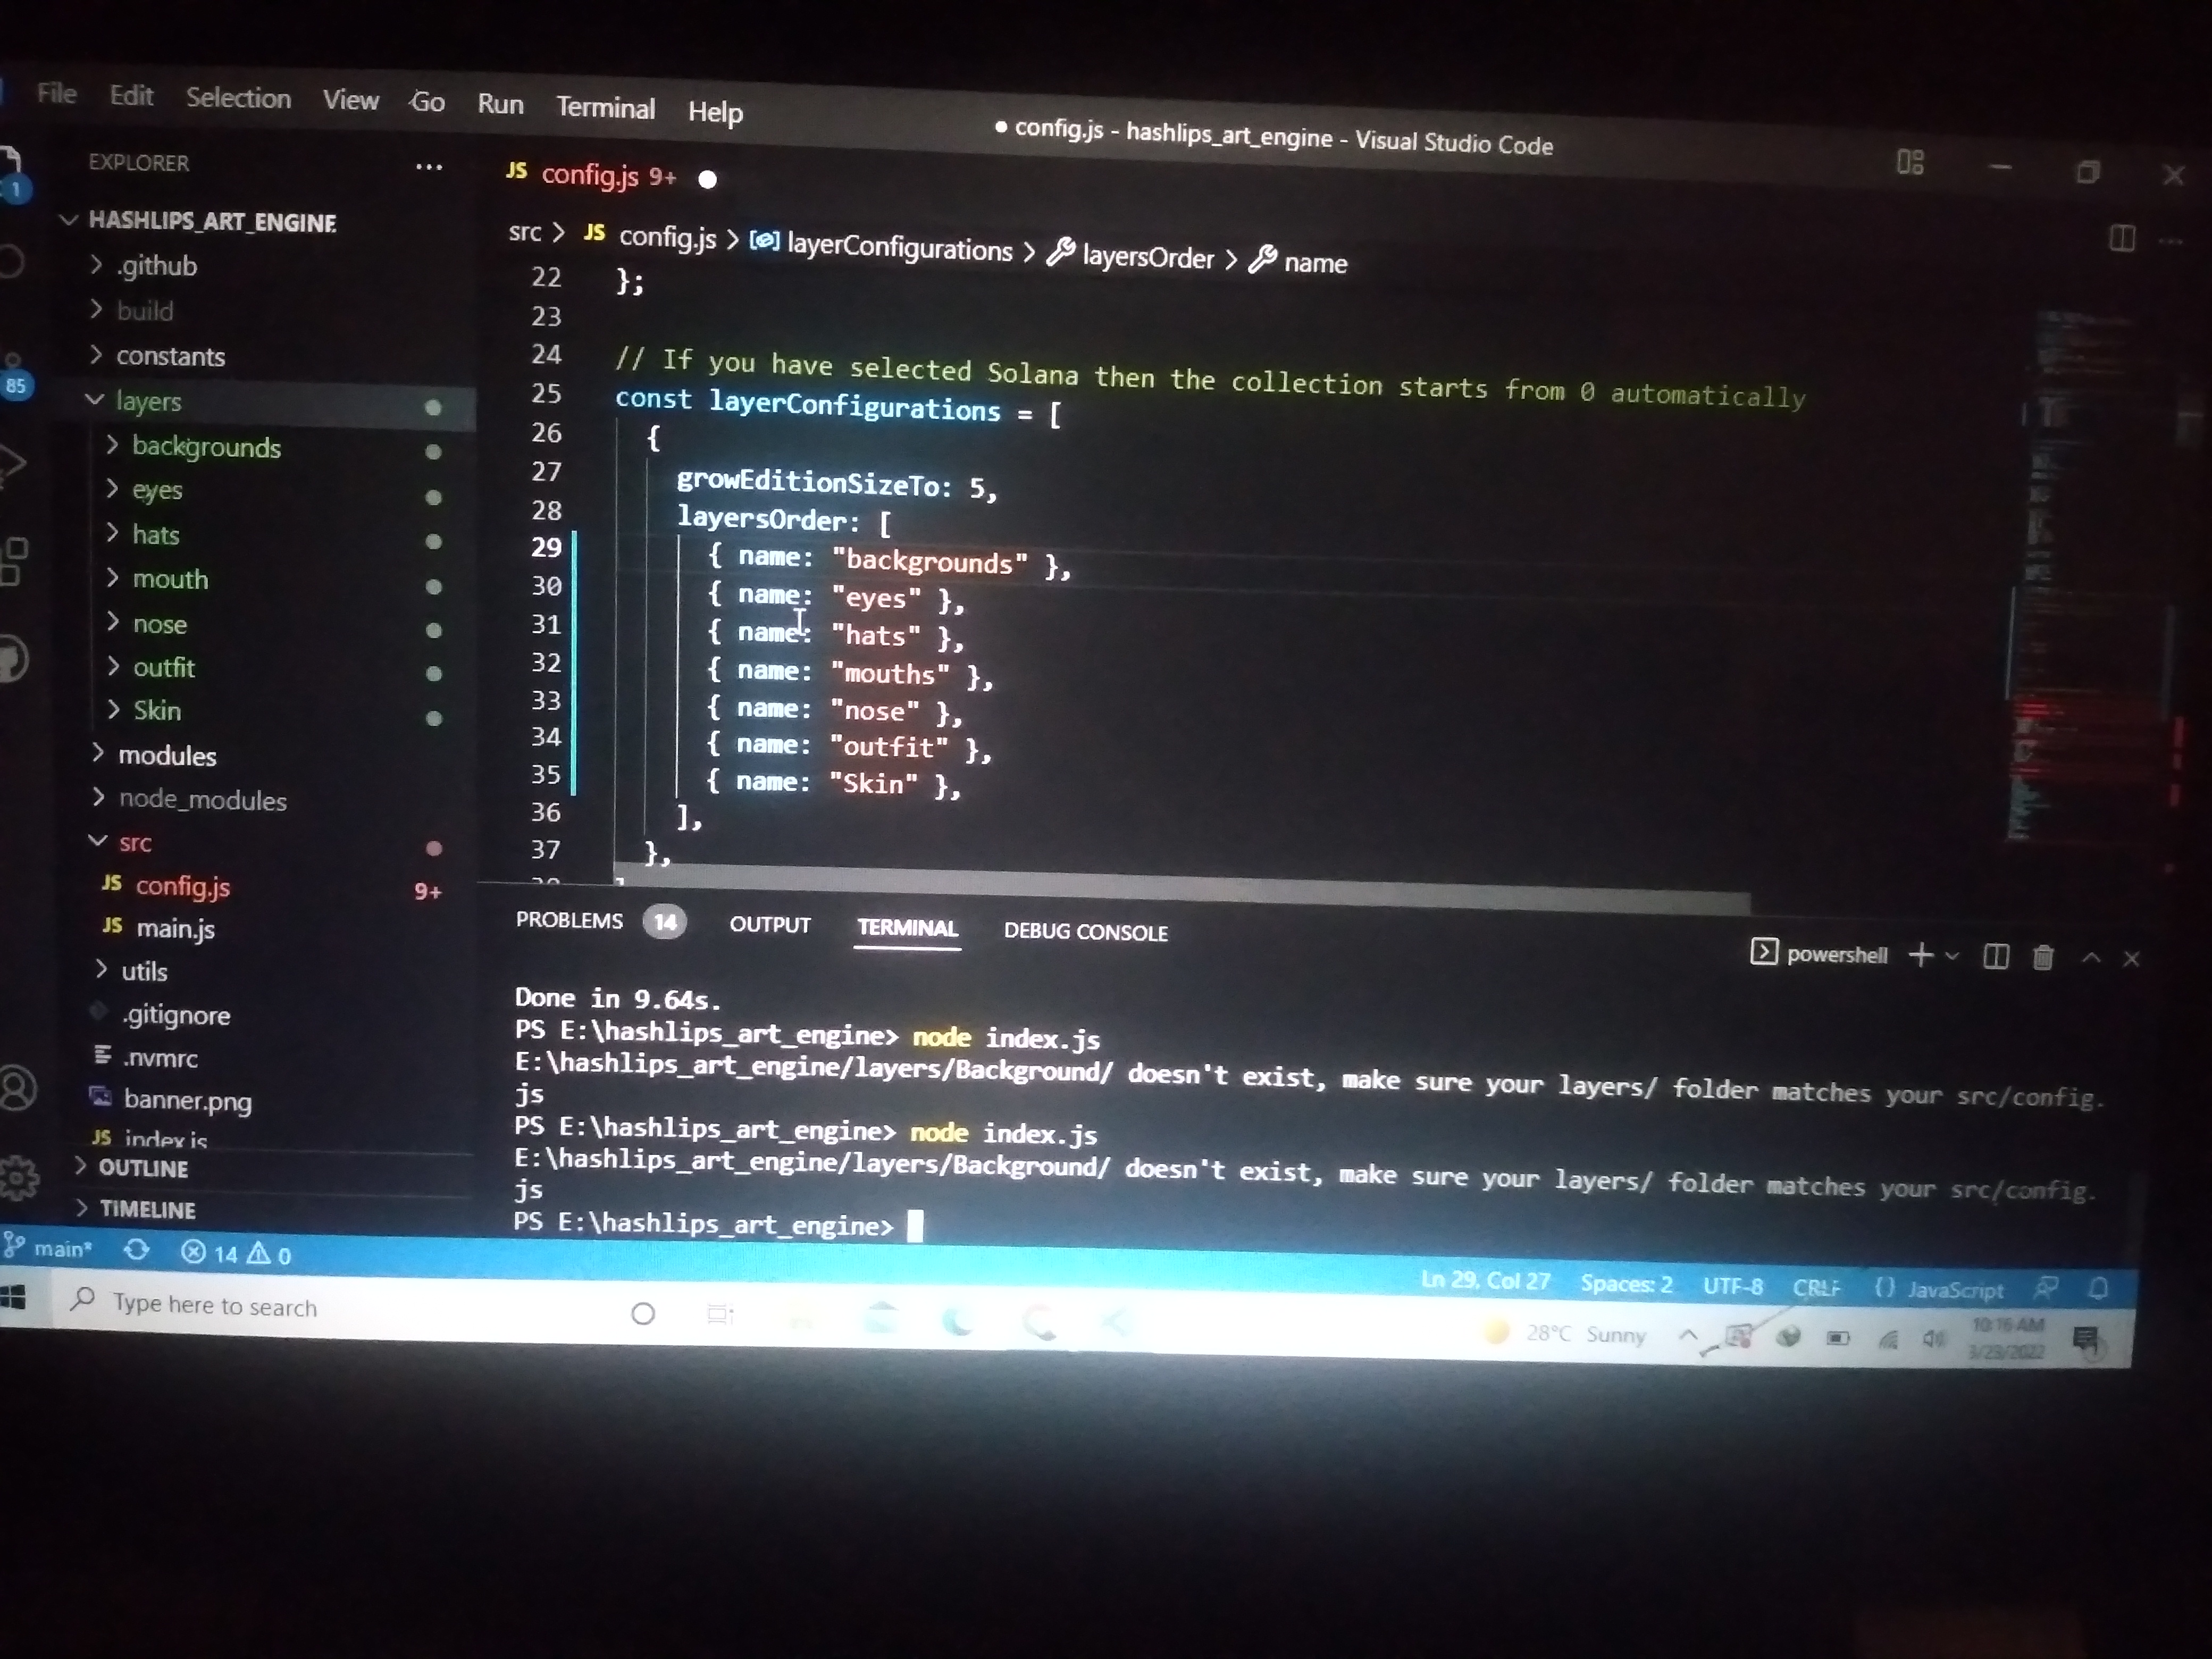Image resolution: width=2212 pixels, height=1659 pixels.
Task: Open customize layout icon in title bar
Action: click(x=1910, y=162)
